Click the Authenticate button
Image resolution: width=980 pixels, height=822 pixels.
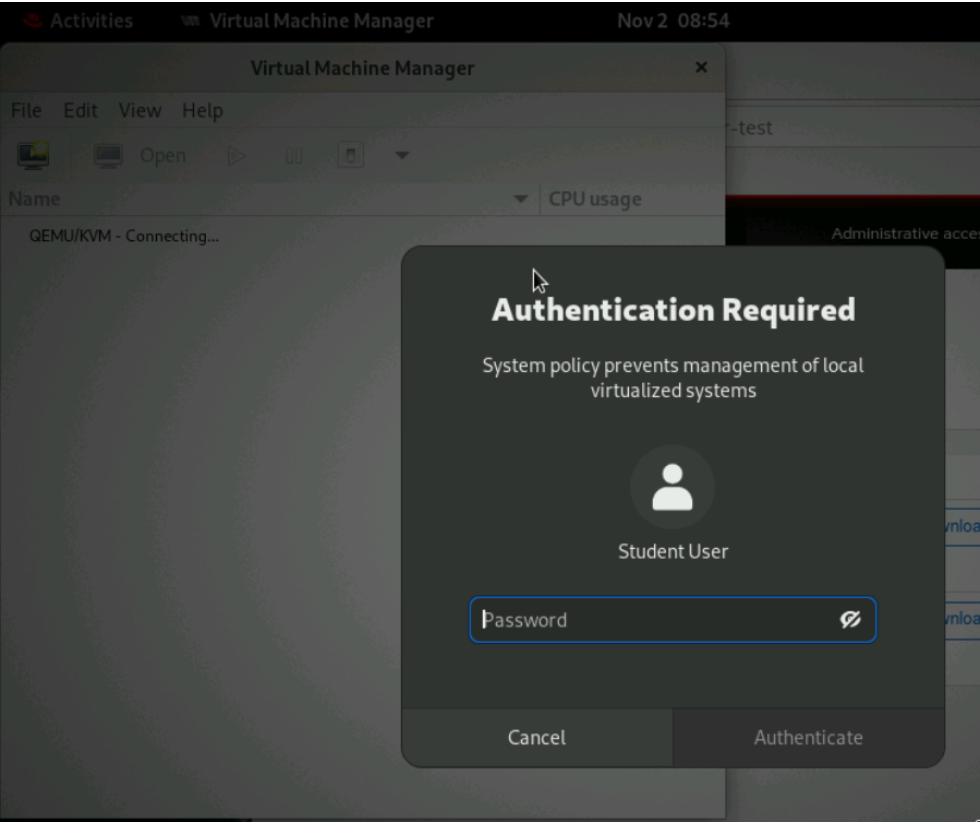808,738
